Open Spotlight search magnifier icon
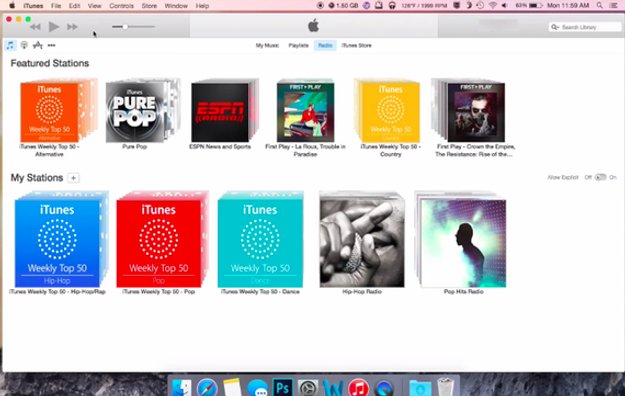This screenshot has width=625, height=396. coord(599,6)
